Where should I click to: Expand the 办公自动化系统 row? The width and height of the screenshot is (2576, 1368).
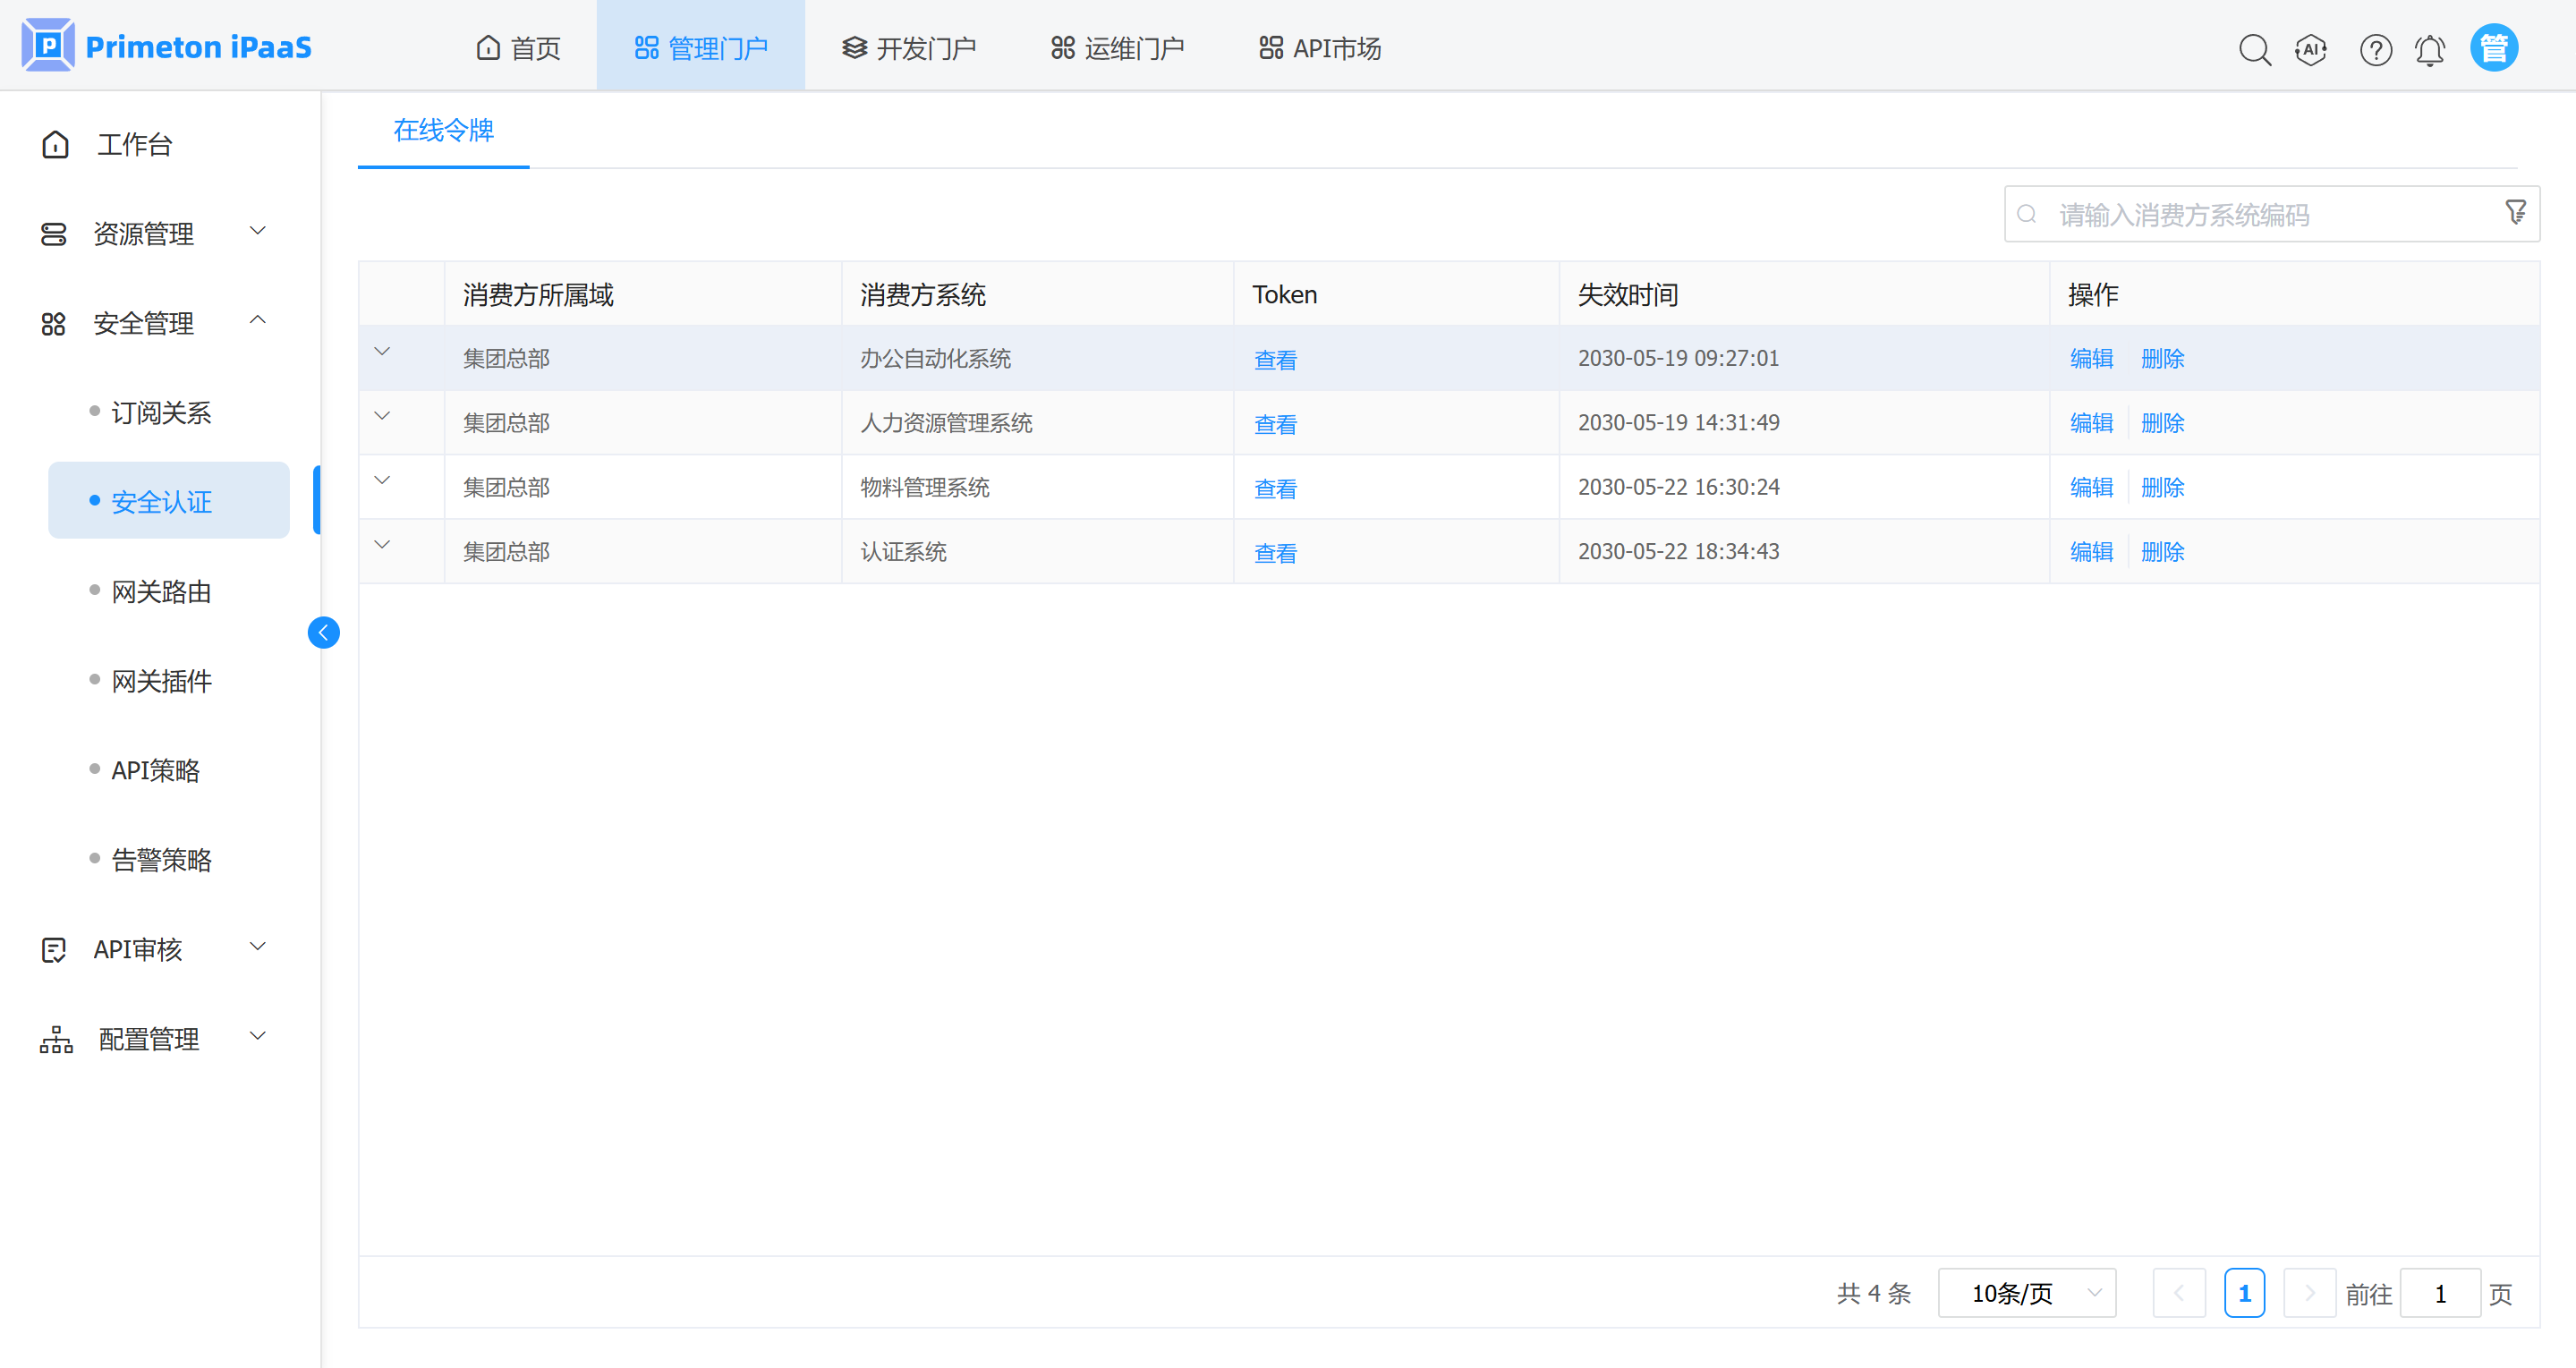click(x=382, y=352)
